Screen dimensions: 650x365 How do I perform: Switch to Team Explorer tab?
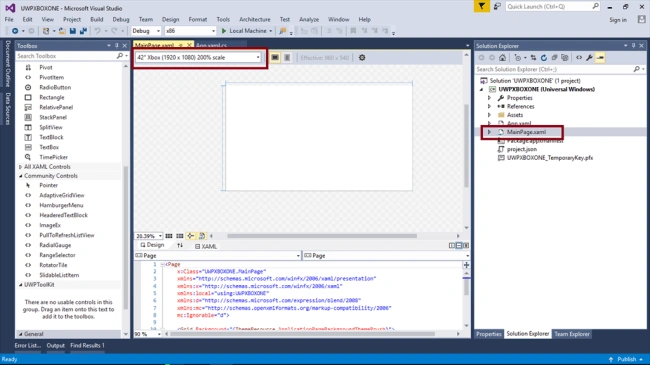[x=572, y=334]
